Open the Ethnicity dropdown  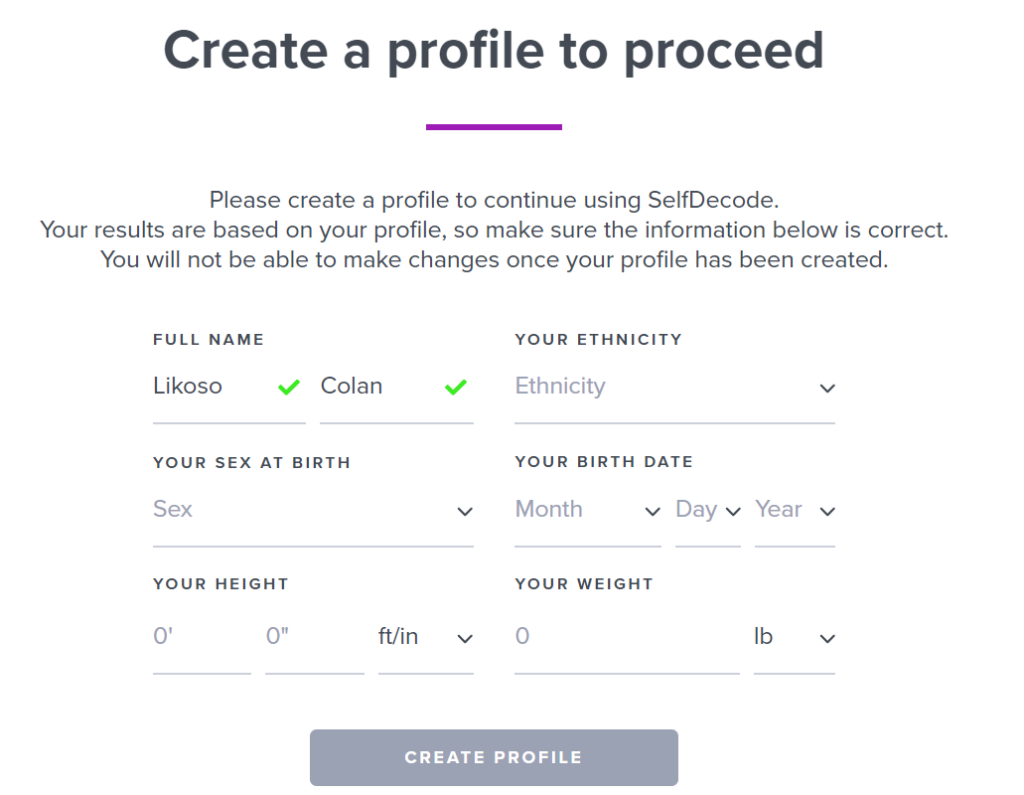(675, 389)
